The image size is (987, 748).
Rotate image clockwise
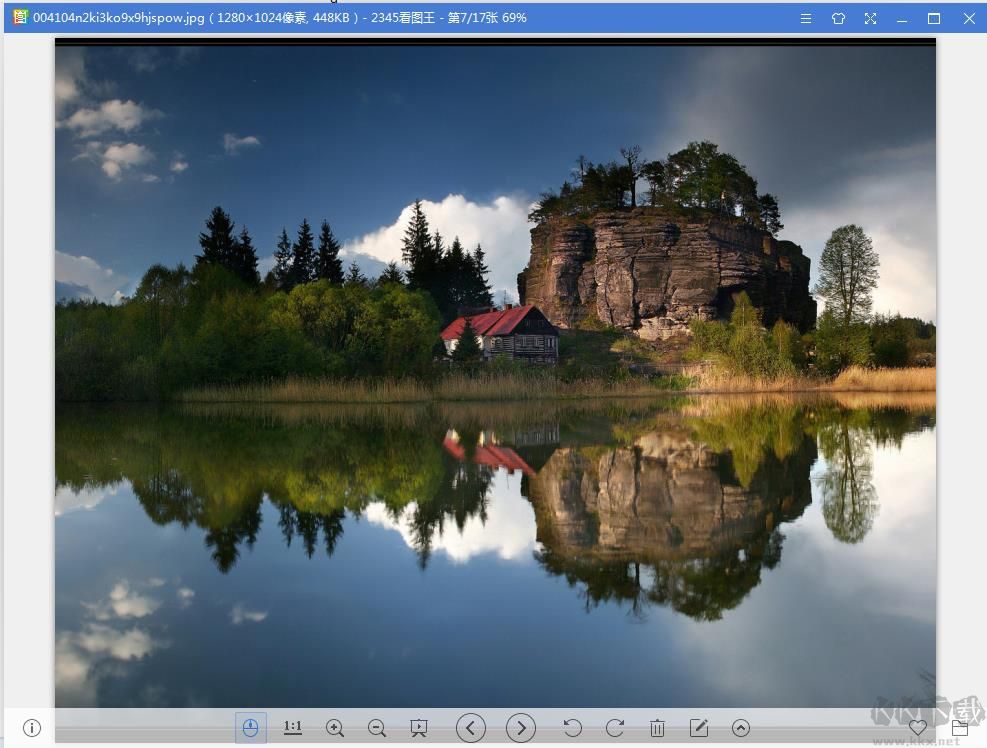tap(615, 728)
